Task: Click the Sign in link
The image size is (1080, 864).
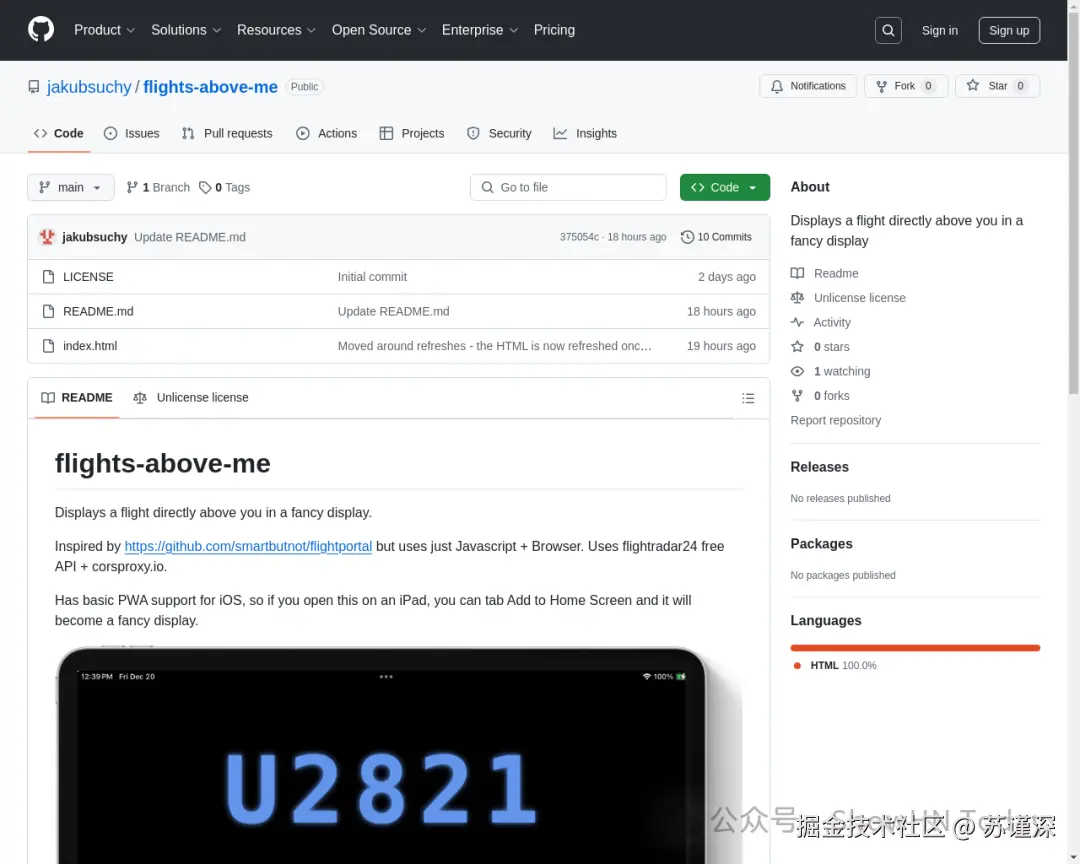Action: [939, 30]
